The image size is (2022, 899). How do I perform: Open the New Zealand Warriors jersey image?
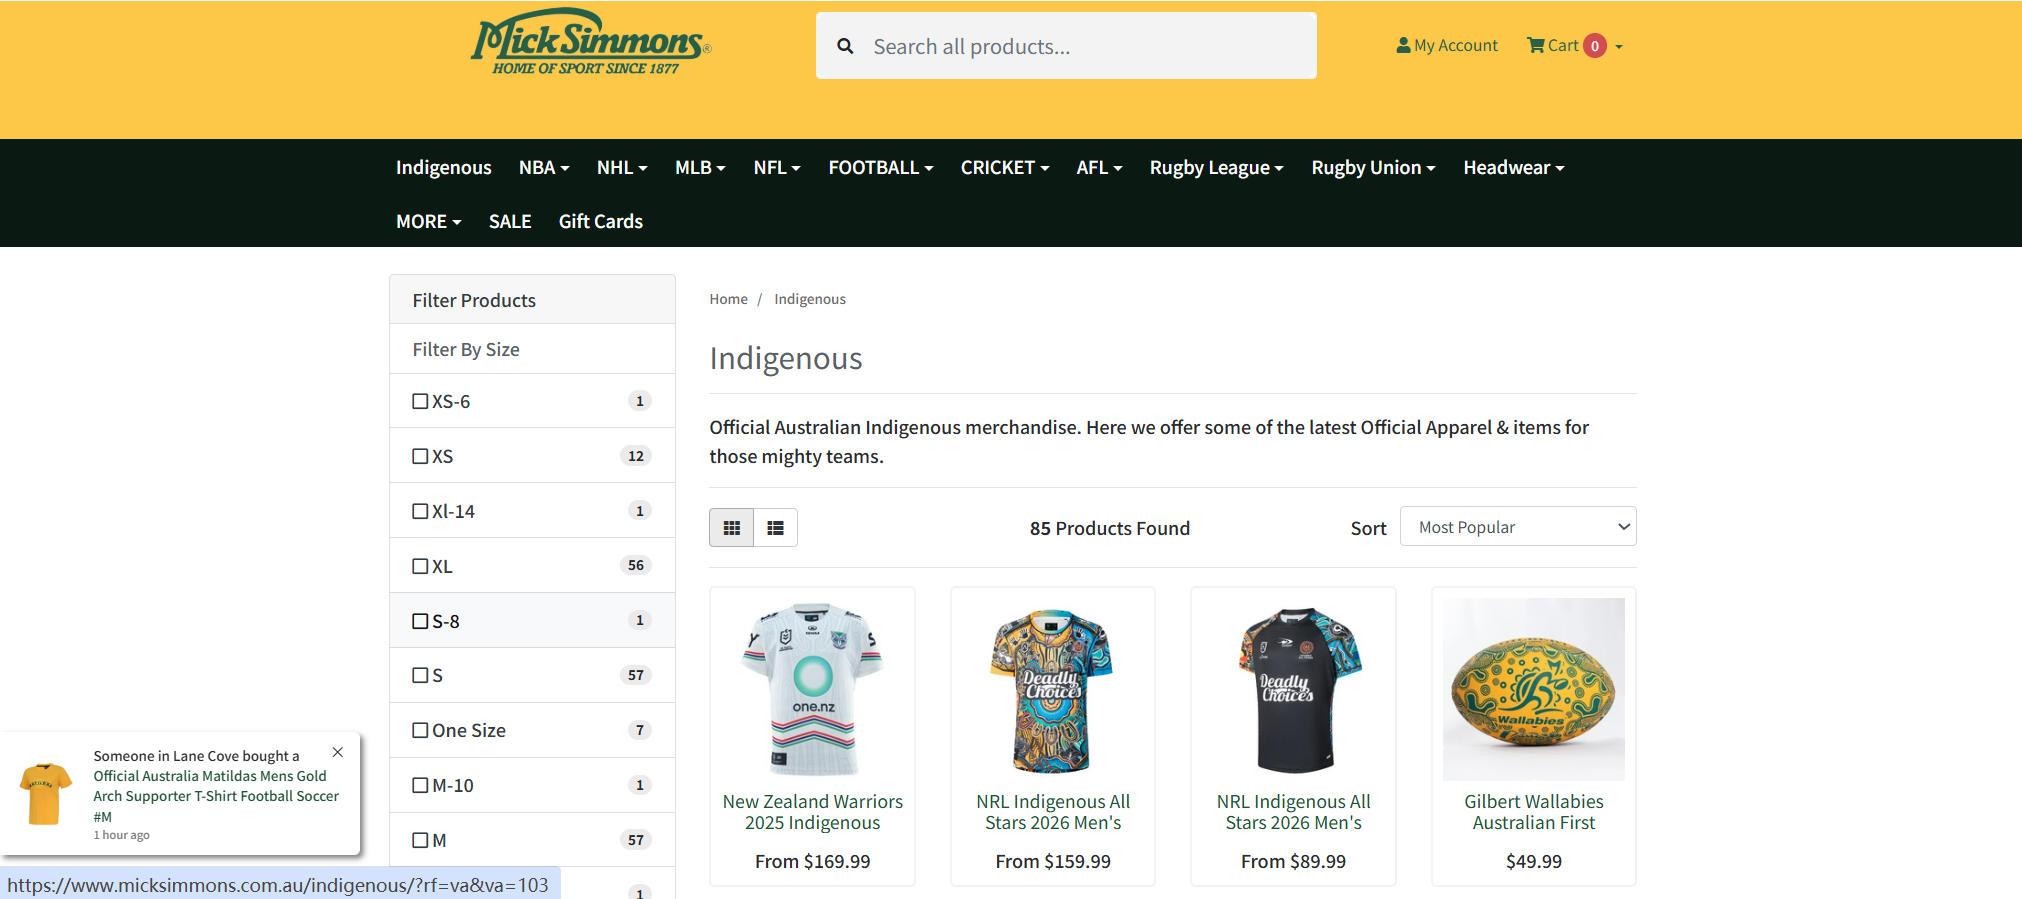point(812,688)
